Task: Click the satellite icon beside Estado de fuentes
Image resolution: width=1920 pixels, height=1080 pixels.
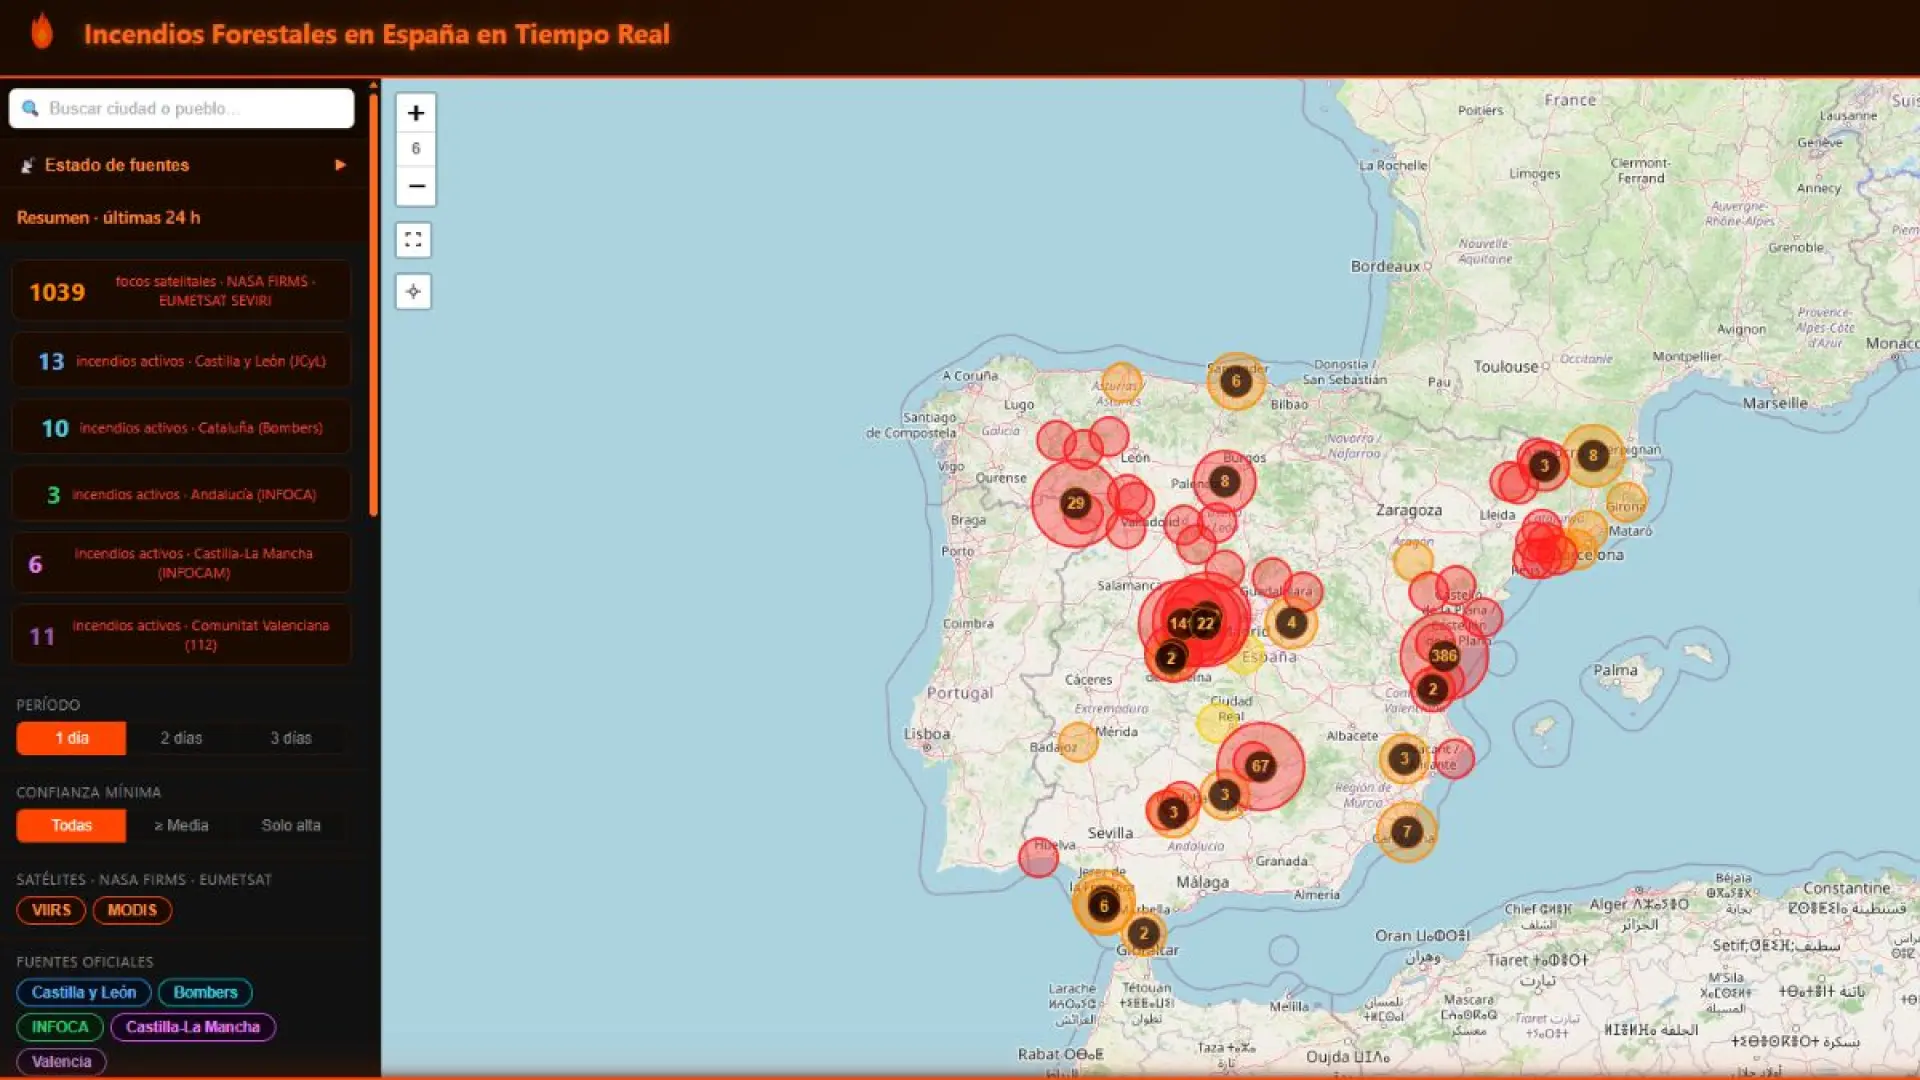Action: 28,165
